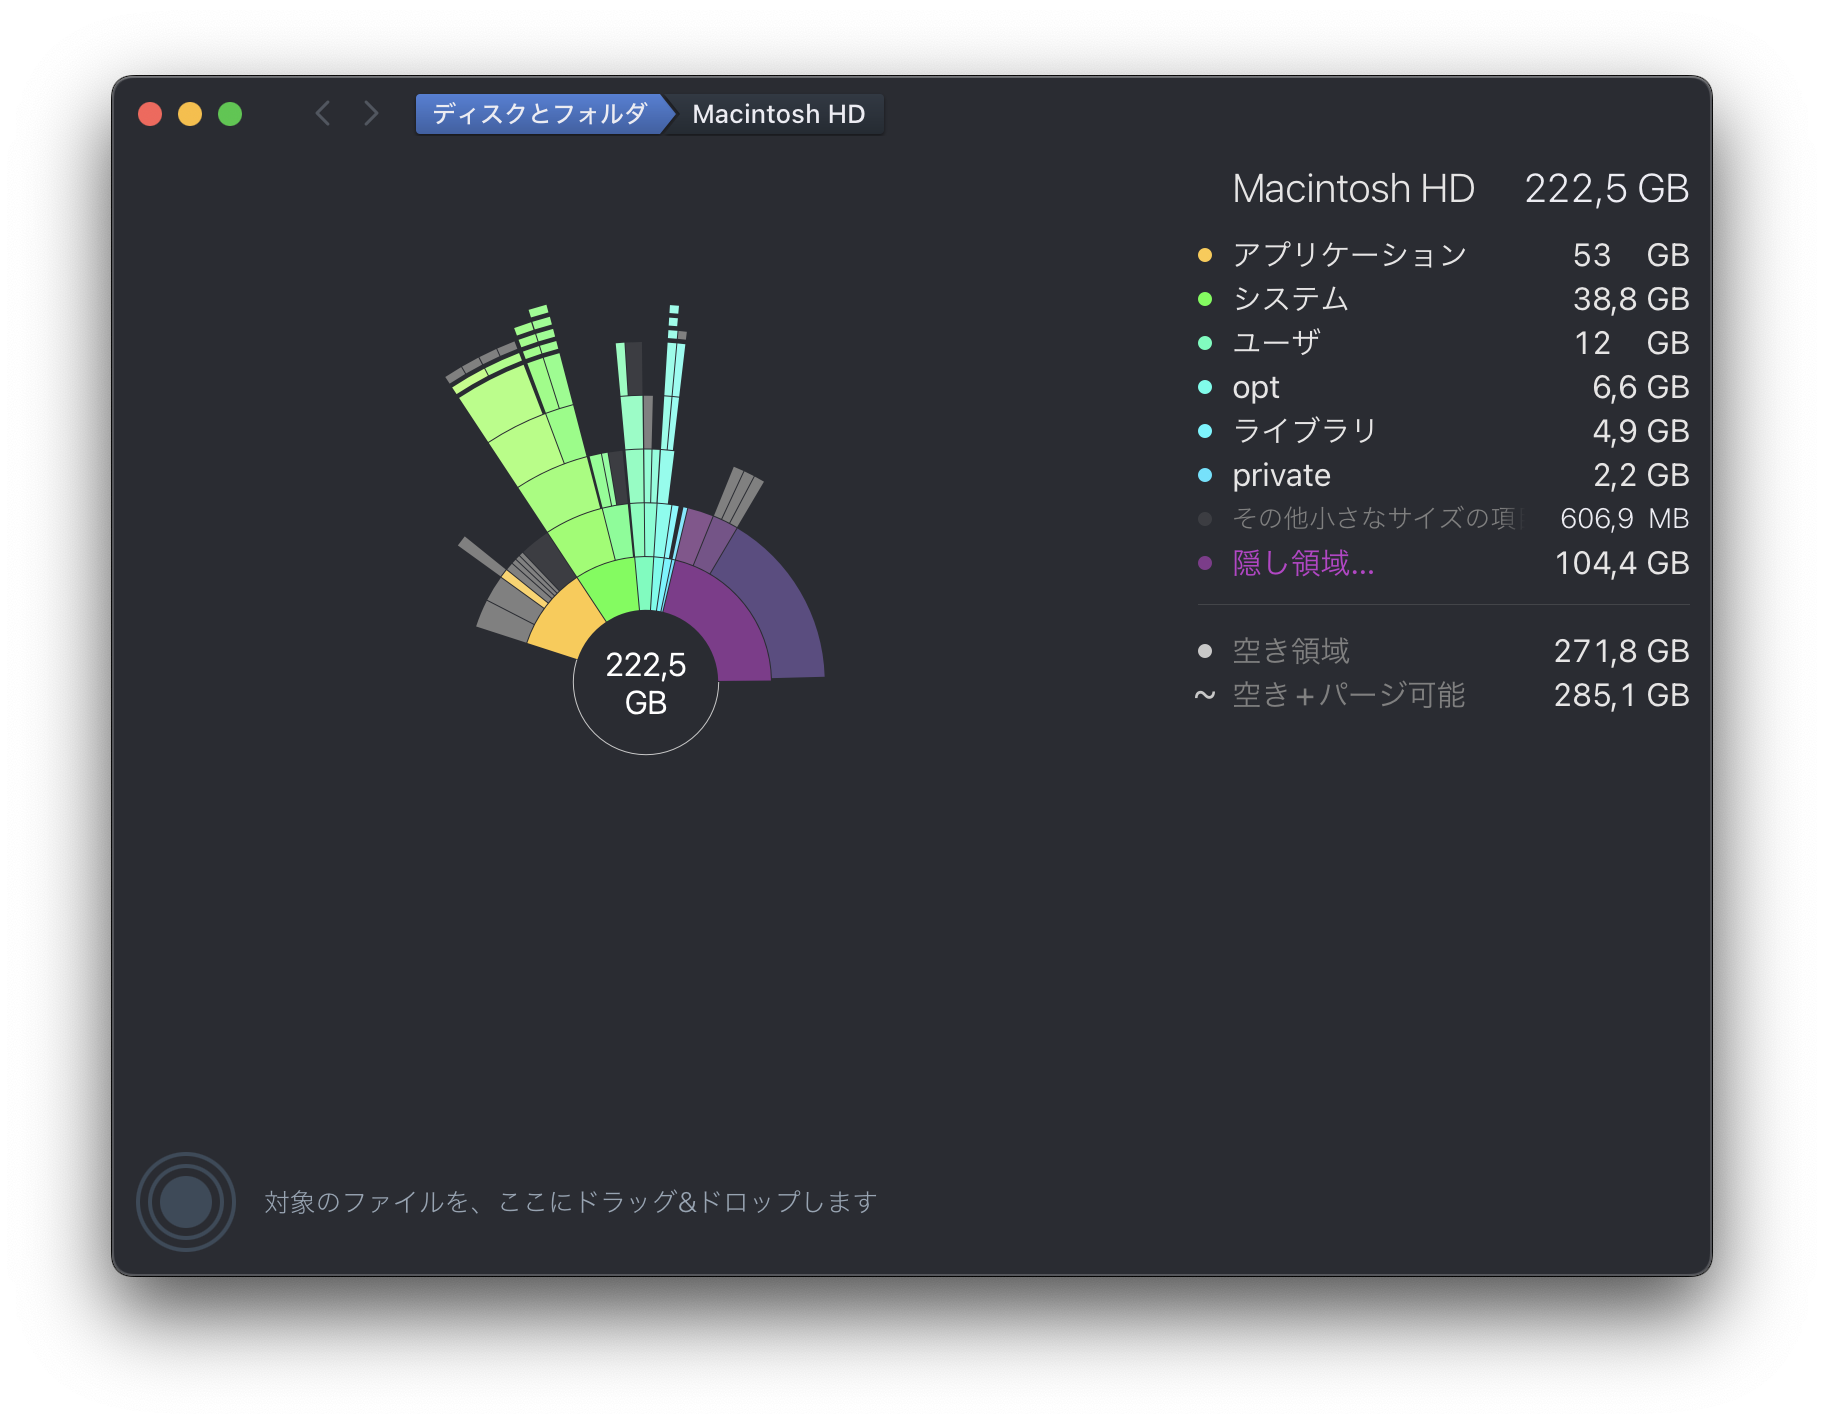Click the 222,5 GB center circle
1824x1424 pixels.
point(646,683)
